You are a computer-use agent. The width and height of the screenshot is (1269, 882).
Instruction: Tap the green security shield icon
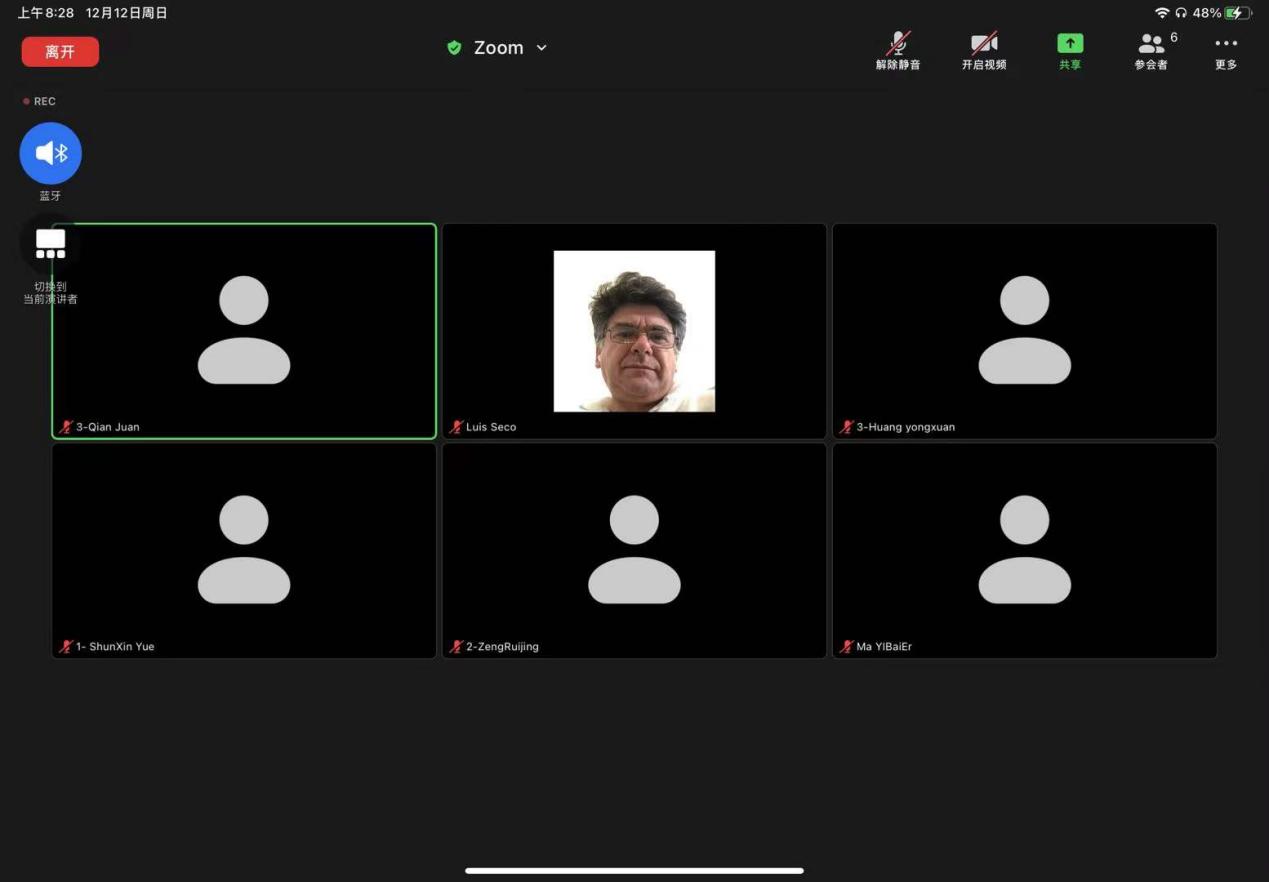click(454, 48)
